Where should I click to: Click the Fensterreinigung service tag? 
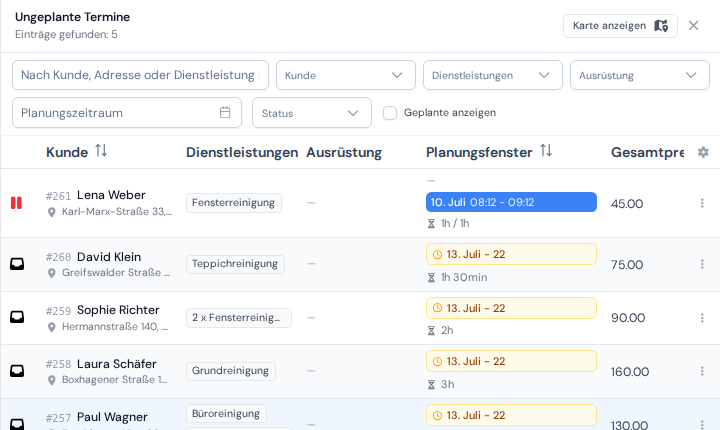point(234,203)
